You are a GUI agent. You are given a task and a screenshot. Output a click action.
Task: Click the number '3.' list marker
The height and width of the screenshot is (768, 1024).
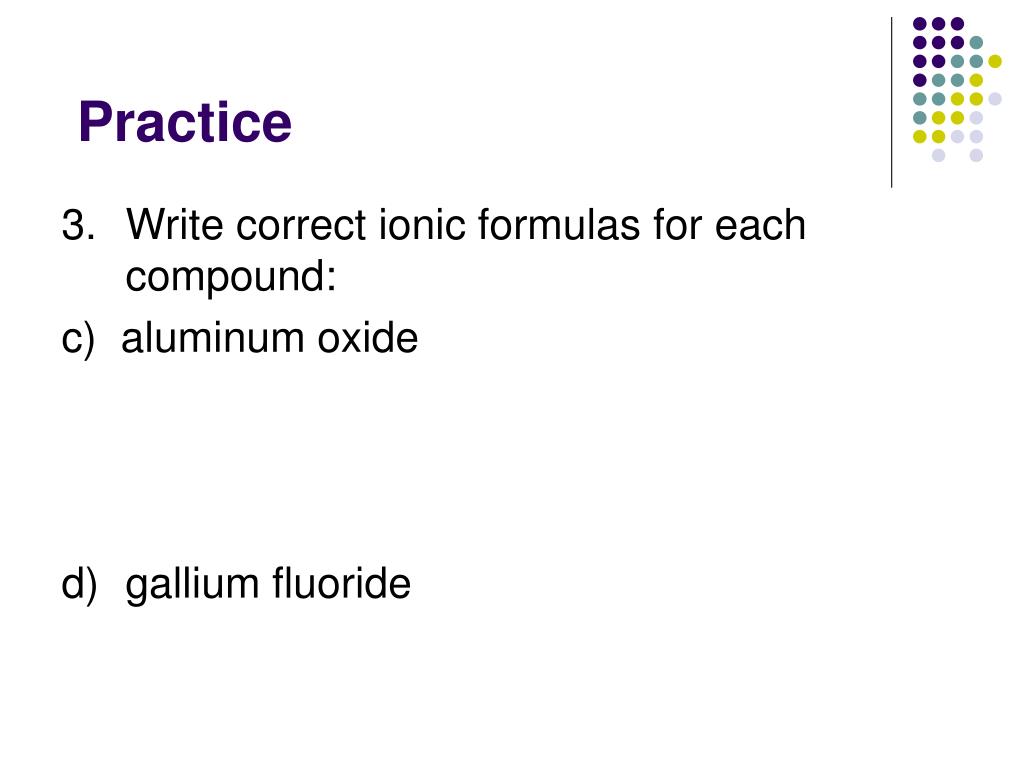tap(78, 225)
